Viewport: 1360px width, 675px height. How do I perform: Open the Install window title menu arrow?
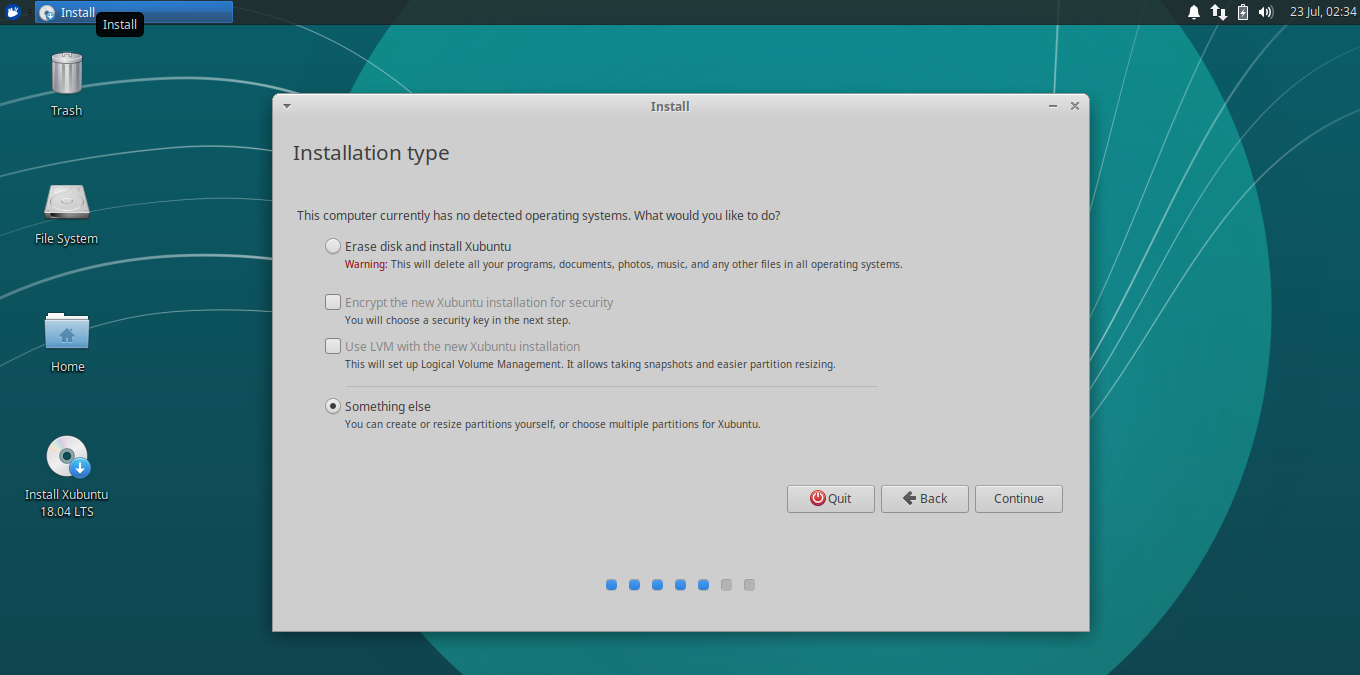287,106
